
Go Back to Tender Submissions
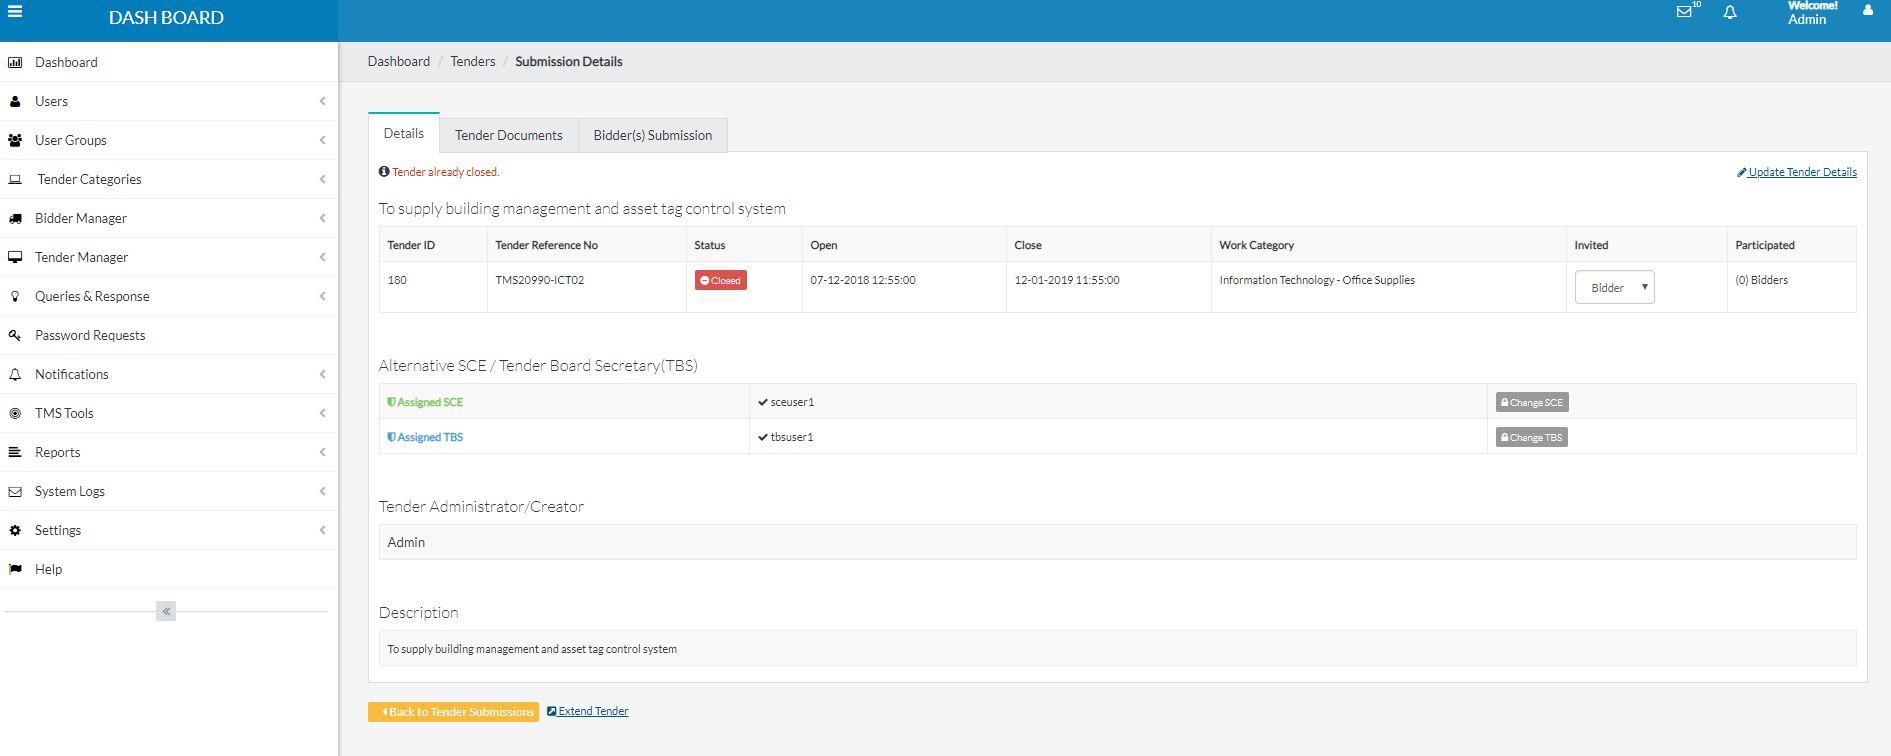pos(453,711)
